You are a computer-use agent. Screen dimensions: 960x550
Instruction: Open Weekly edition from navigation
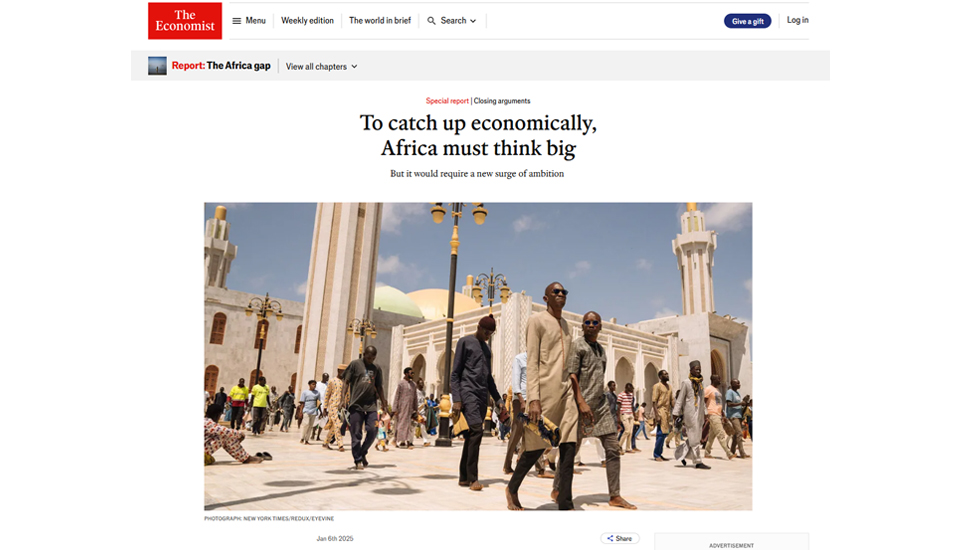(307, 20)
